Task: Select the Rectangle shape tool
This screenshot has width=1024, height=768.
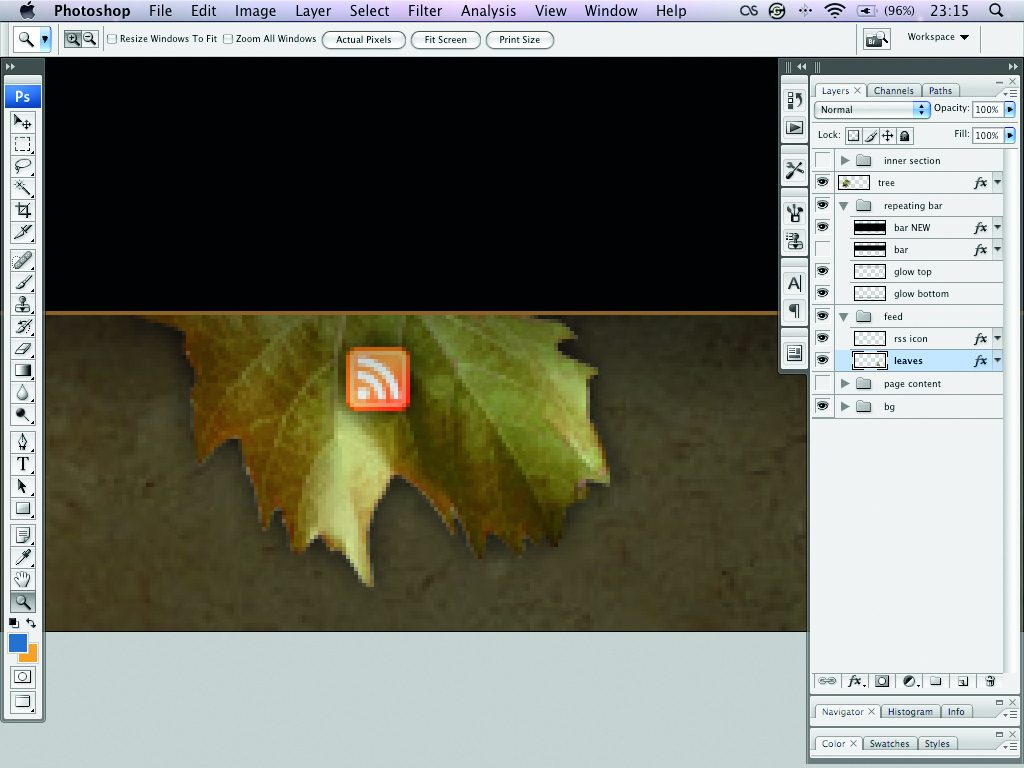Action: point(23,508)
